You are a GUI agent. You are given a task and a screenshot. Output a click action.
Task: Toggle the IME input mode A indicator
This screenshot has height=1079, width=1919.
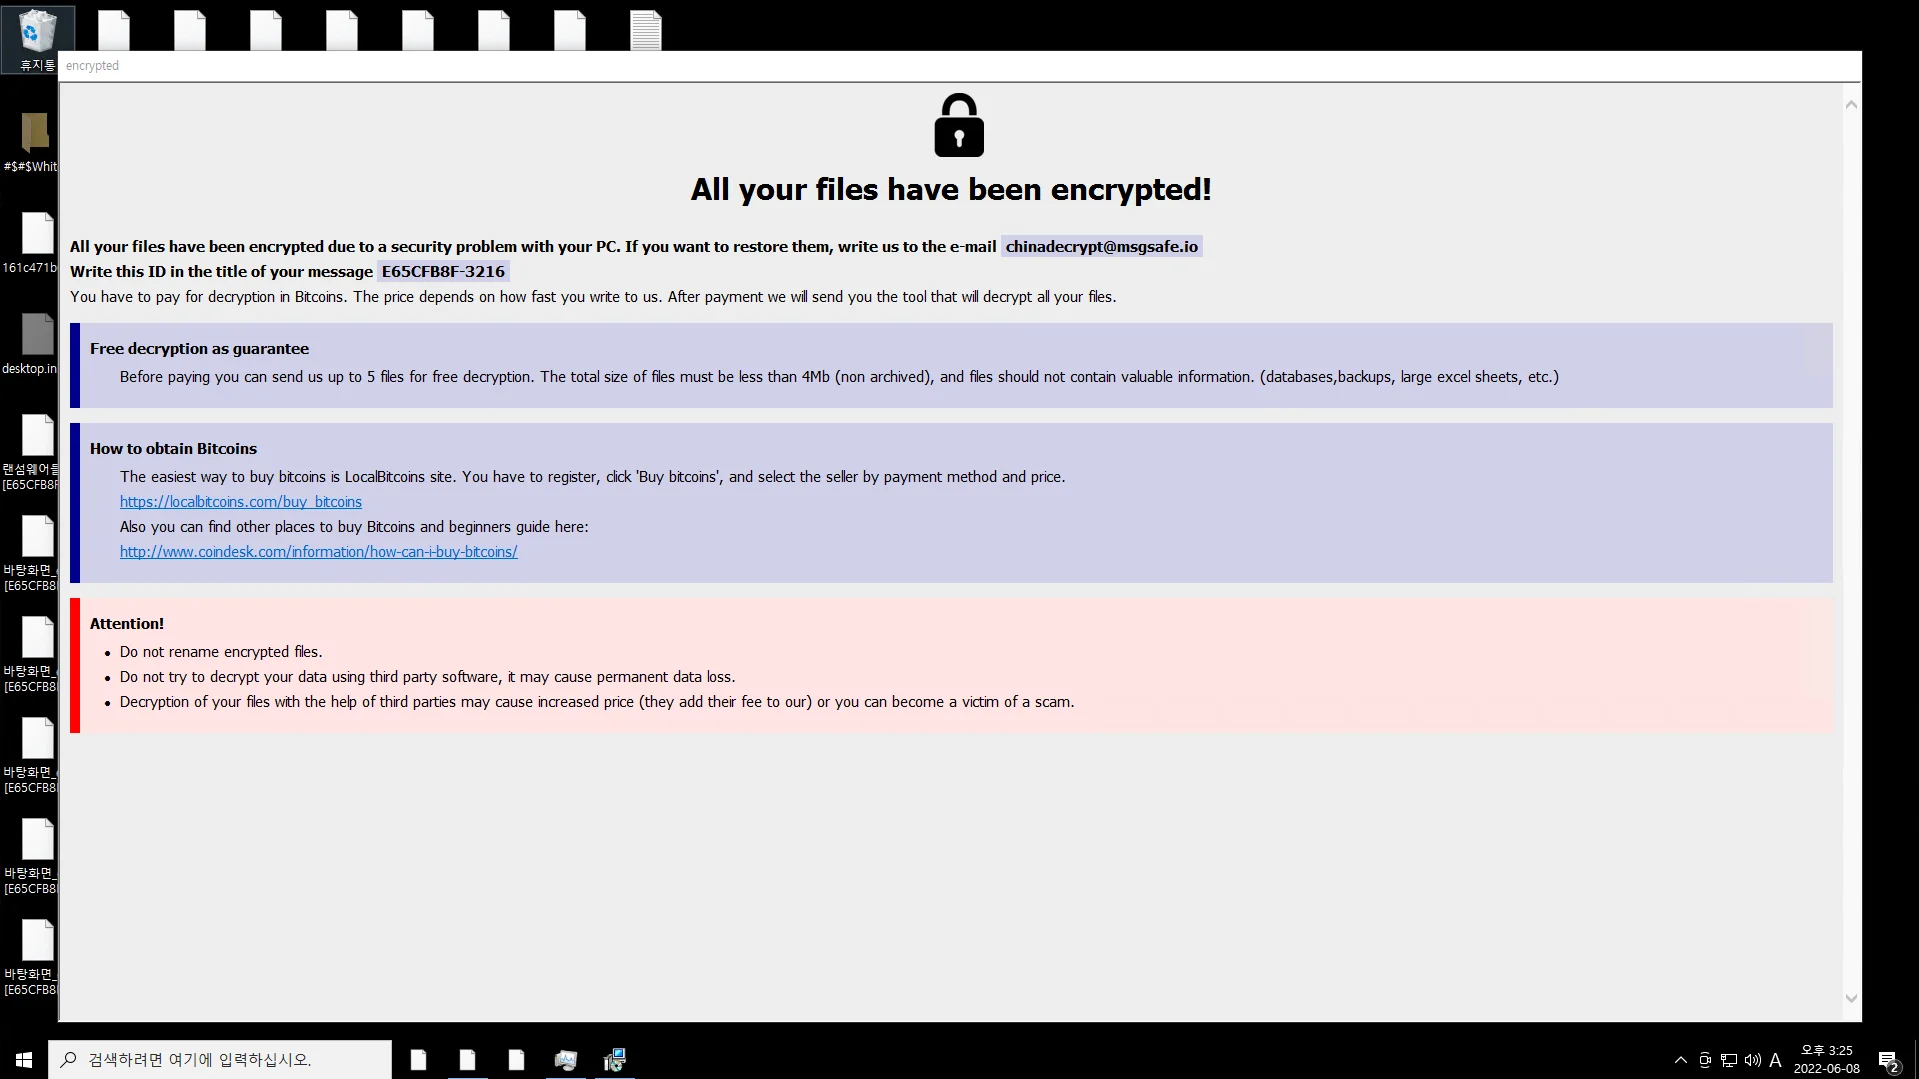click(x=1775, y=1060)
